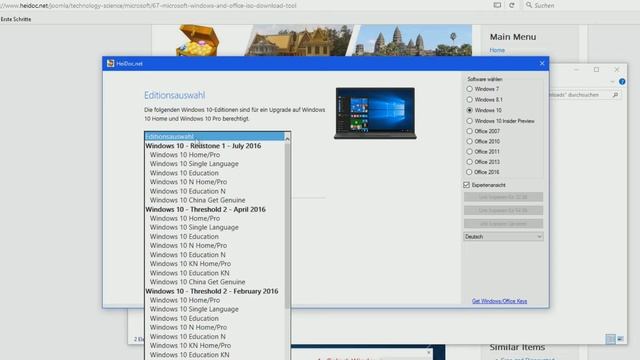640x360 pixels.
Task: Open the Erste Schritte bookmark
Action: 16,19
